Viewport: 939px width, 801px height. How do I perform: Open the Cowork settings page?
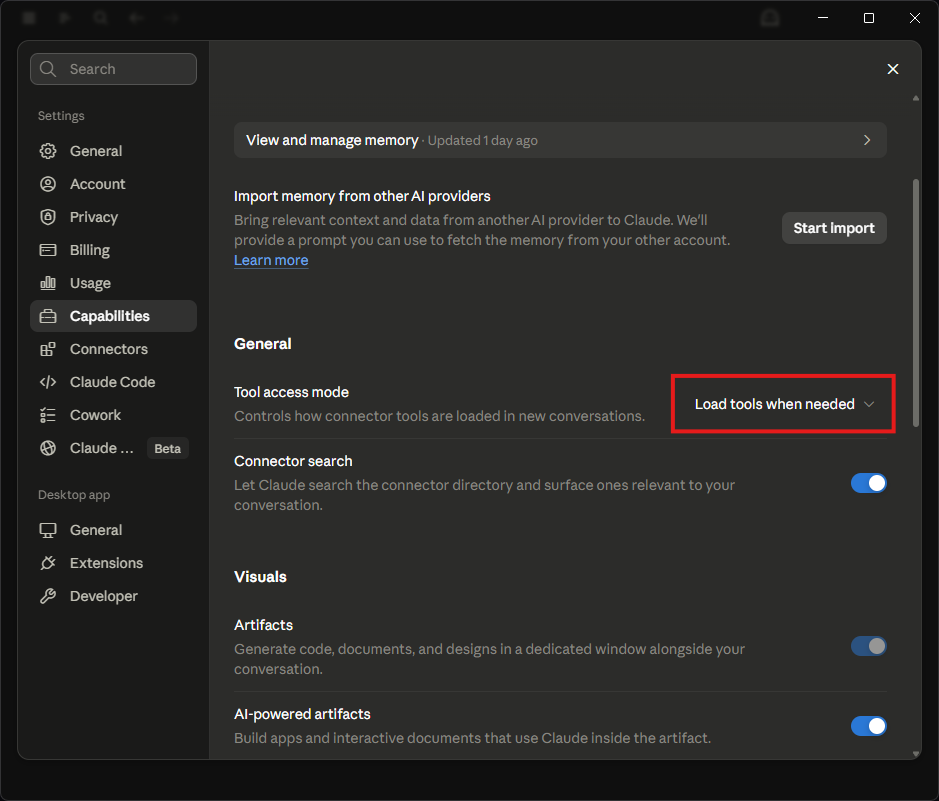pos(113,415)
